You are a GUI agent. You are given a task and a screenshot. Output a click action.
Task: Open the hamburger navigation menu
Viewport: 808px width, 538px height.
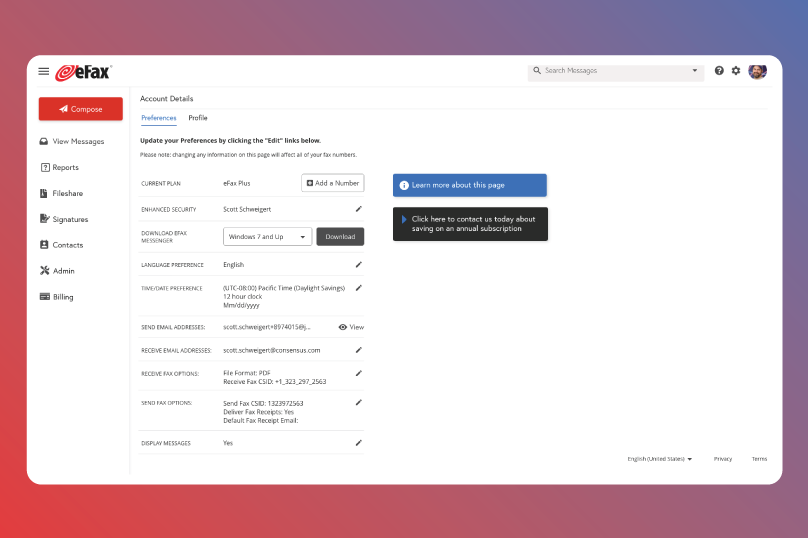point(44,71)
